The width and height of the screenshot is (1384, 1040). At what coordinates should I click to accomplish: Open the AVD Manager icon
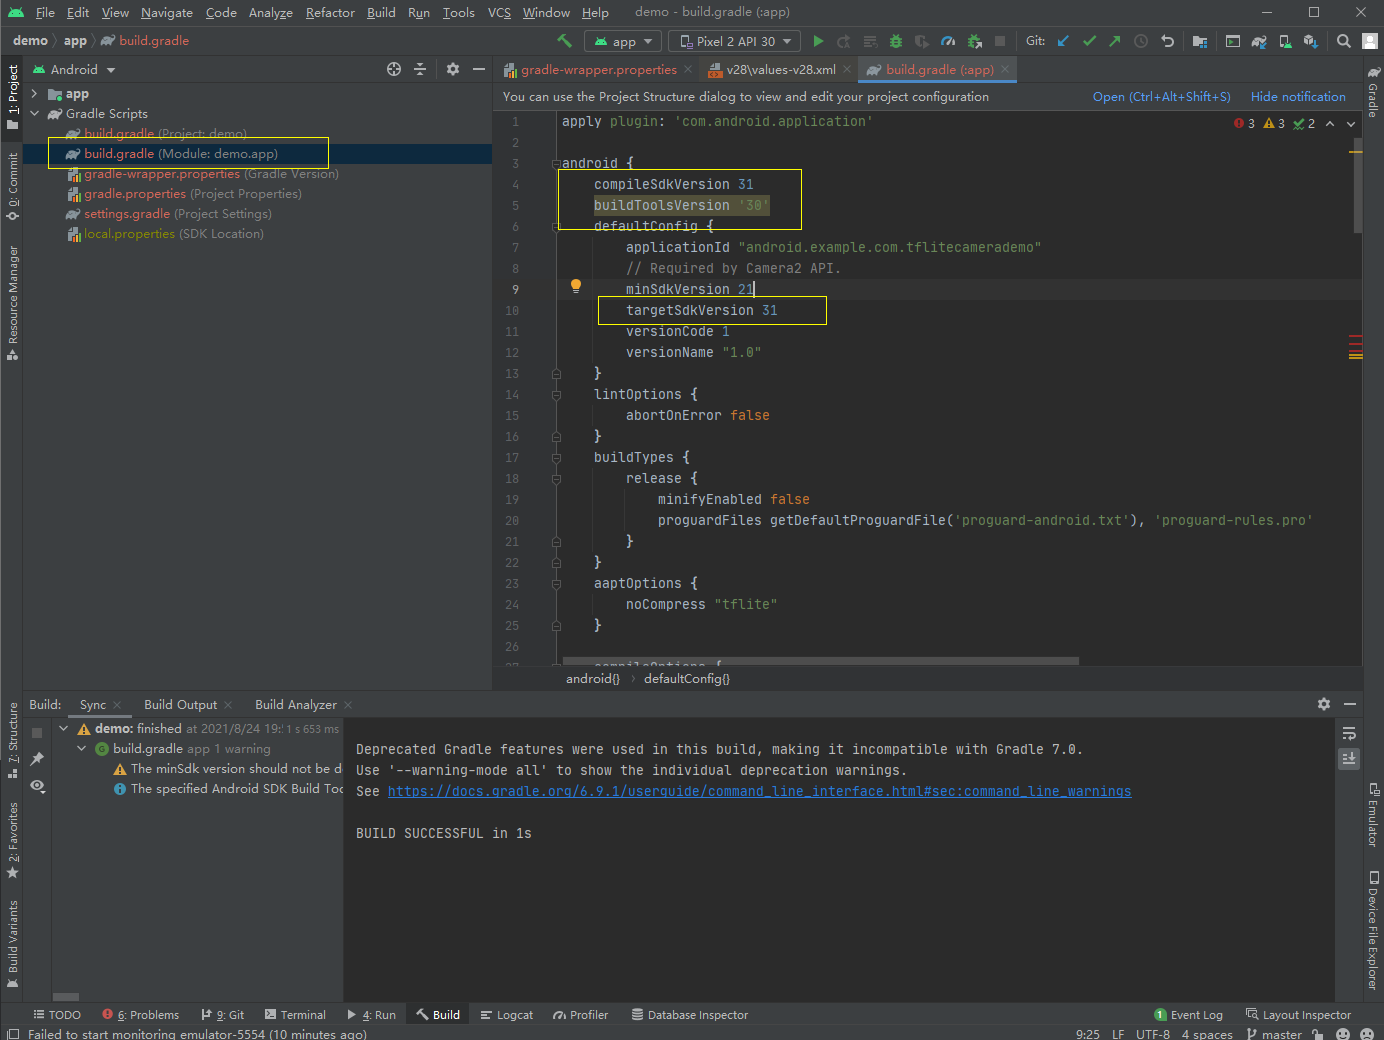pos(1285,41)
